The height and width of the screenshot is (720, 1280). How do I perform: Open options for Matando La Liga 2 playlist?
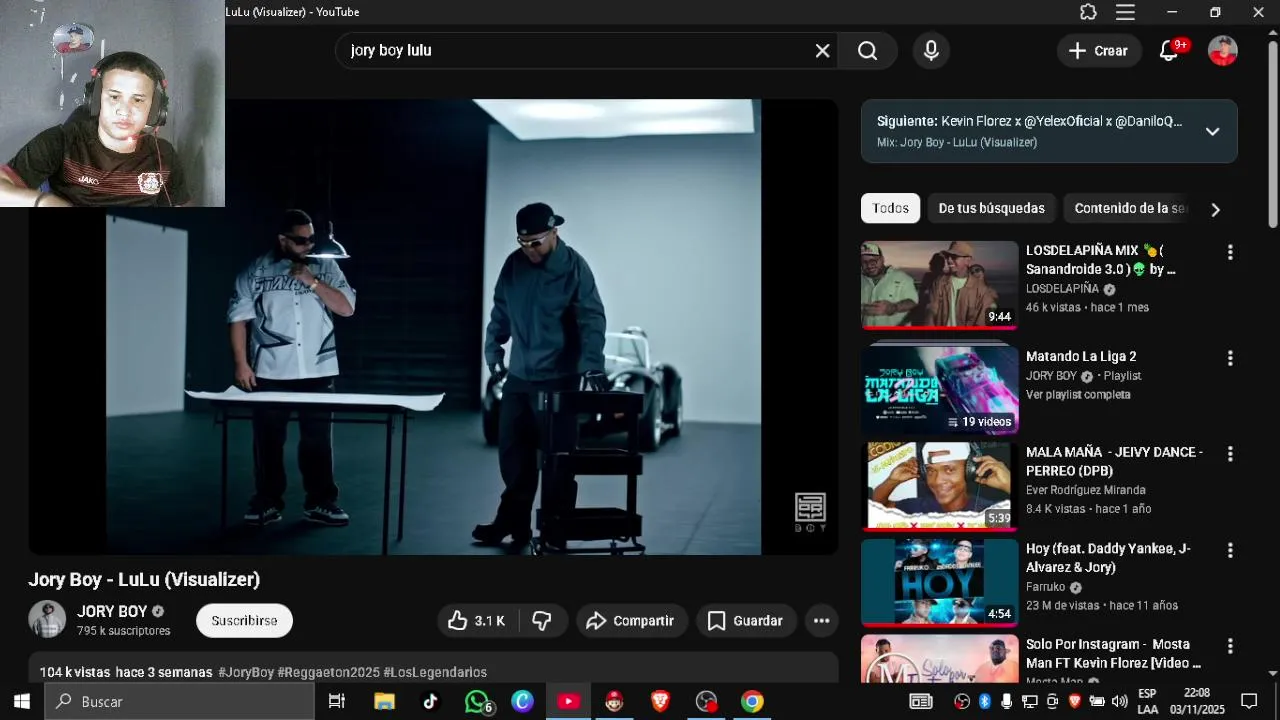click(1230, 358)
